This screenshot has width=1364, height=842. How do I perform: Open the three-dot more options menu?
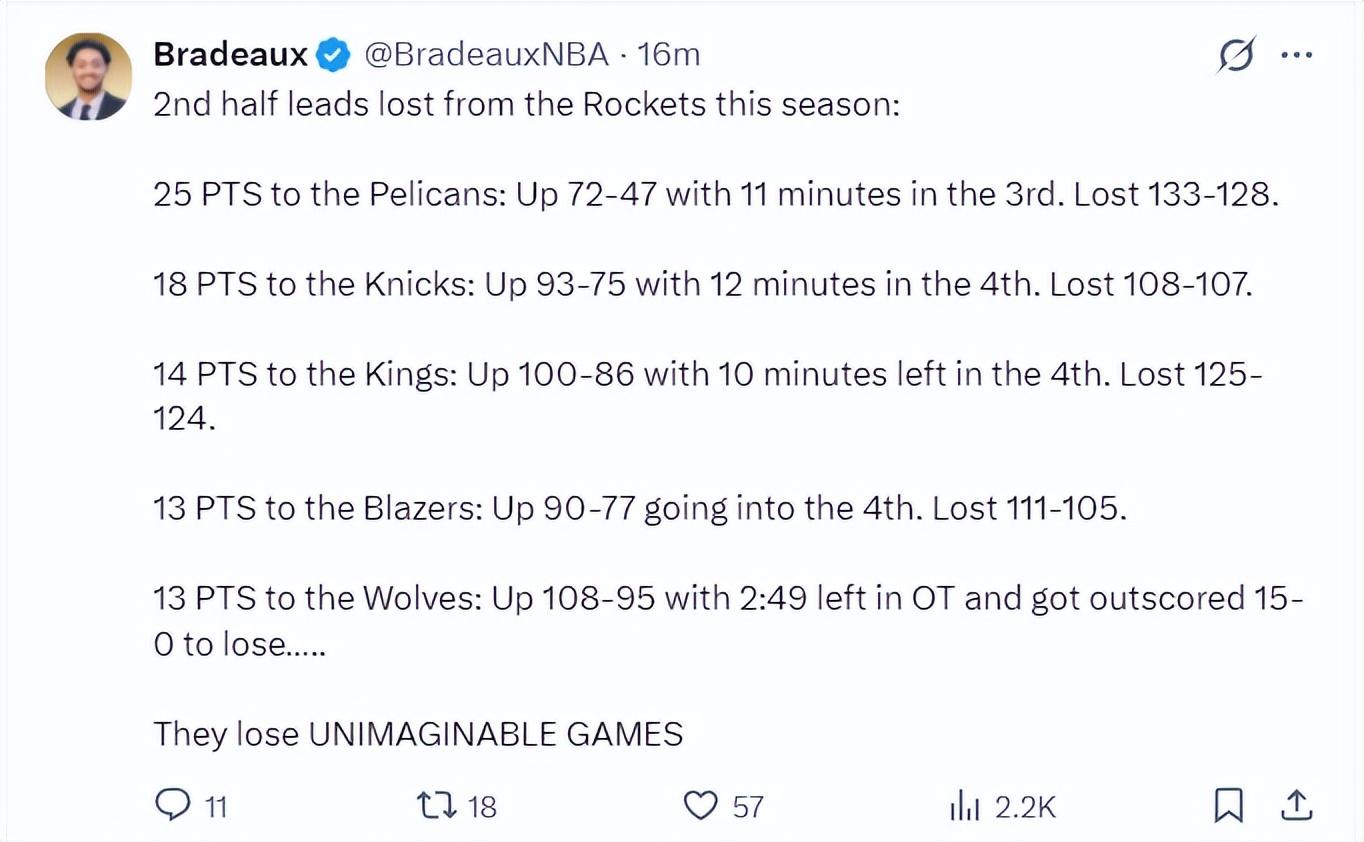1296,55
